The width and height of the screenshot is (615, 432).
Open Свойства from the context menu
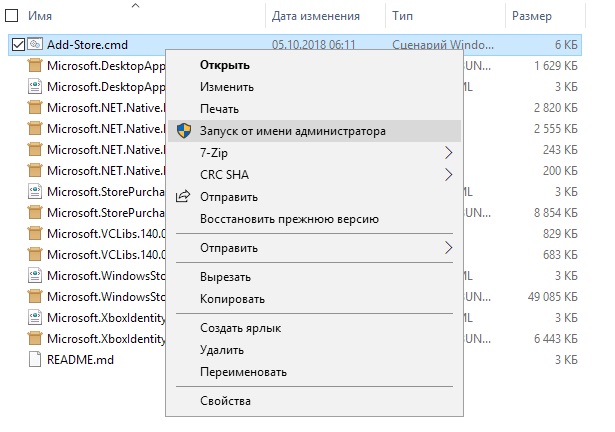pyautogui.click(x=314, y=401)
